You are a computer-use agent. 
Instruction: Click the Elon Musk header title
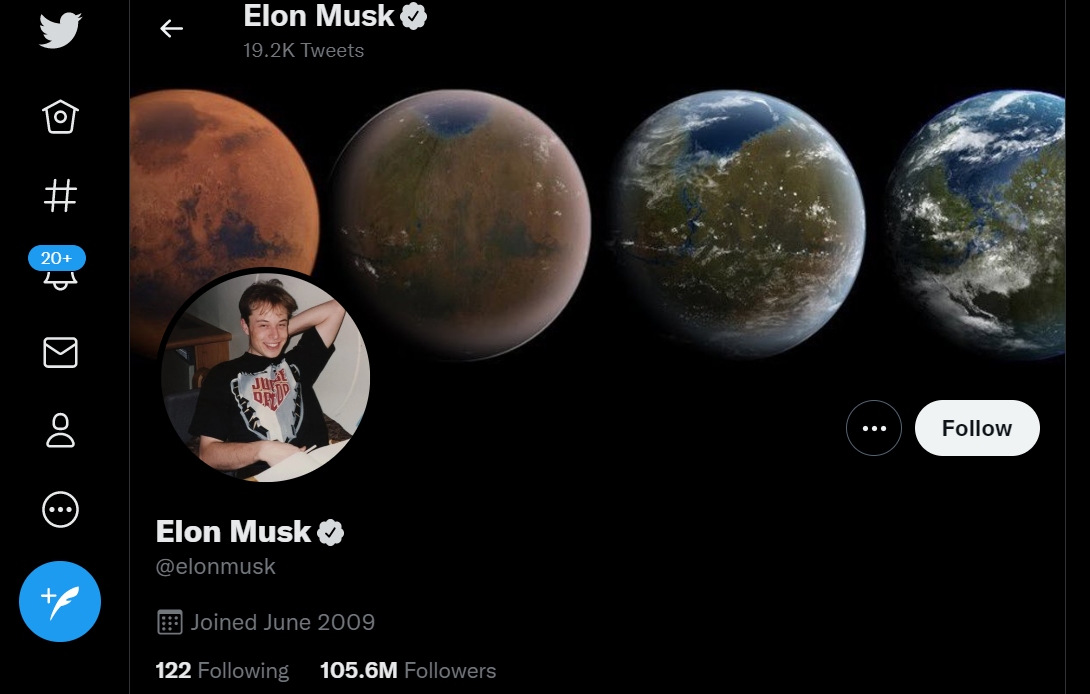(319, 16)
